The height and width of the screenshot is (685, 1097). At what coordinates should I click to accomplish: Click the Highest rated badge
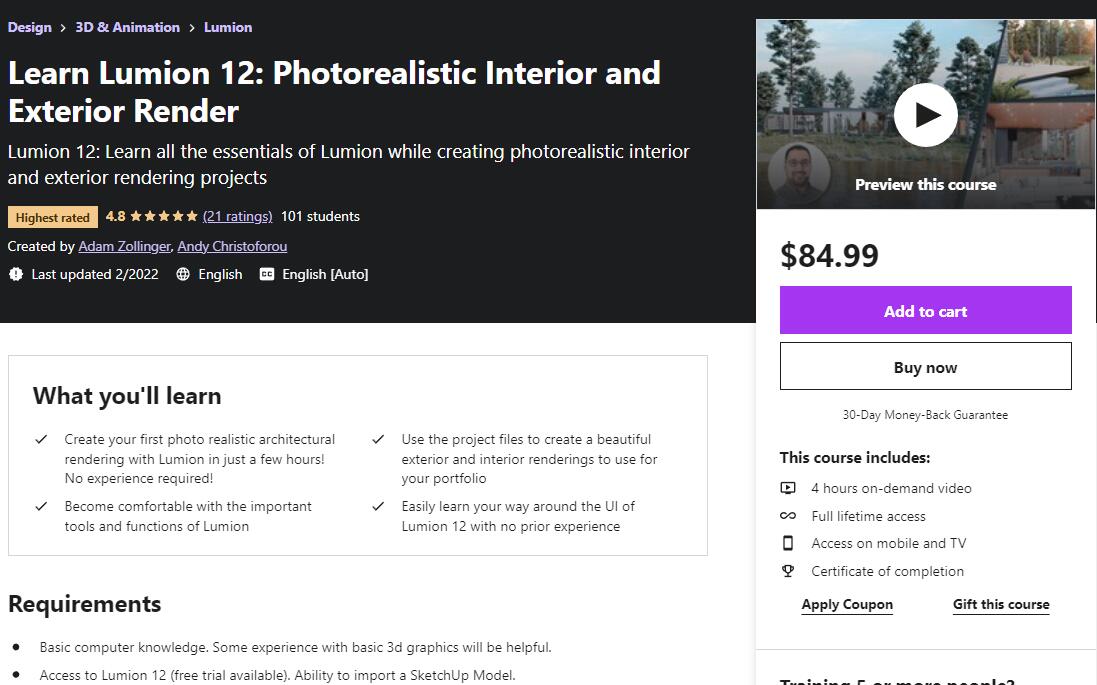[52, 217]
